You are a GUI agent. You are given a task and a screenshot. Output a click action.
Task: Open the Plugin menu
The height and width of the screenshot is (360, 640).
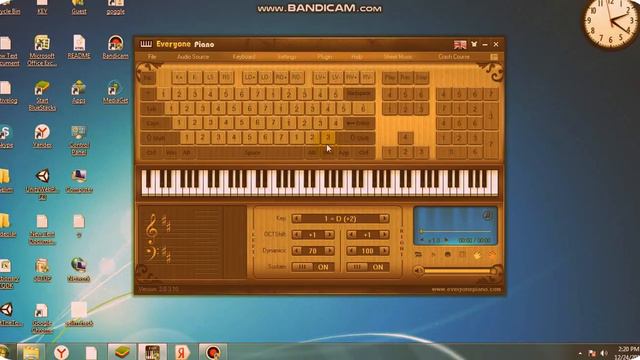(x=325, y=57)
